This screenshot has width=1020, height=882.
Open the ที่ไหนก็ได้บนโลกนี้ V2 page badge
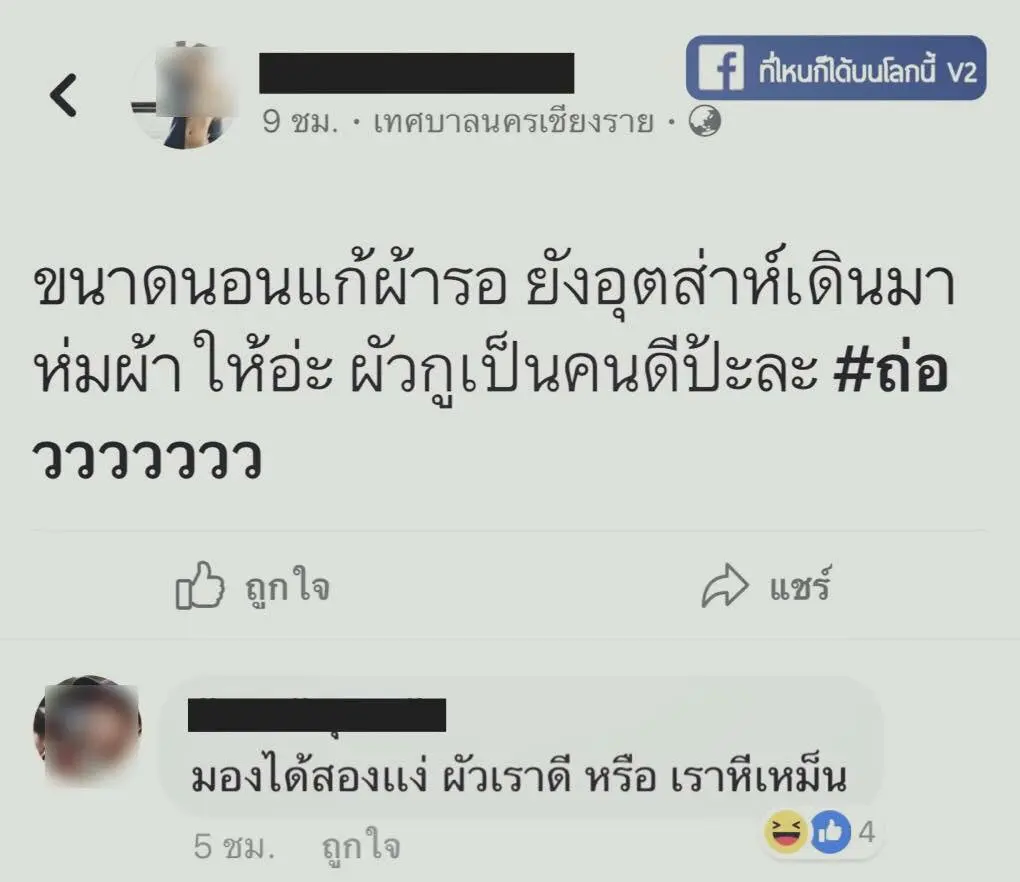click(836, 68)
